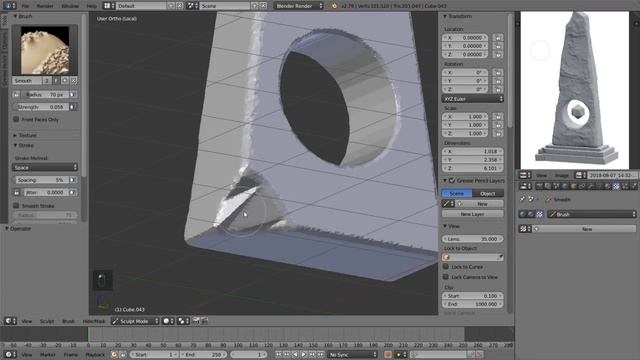640x360 pixels.
Task: Play the animation forward
Action: point(304,354)
